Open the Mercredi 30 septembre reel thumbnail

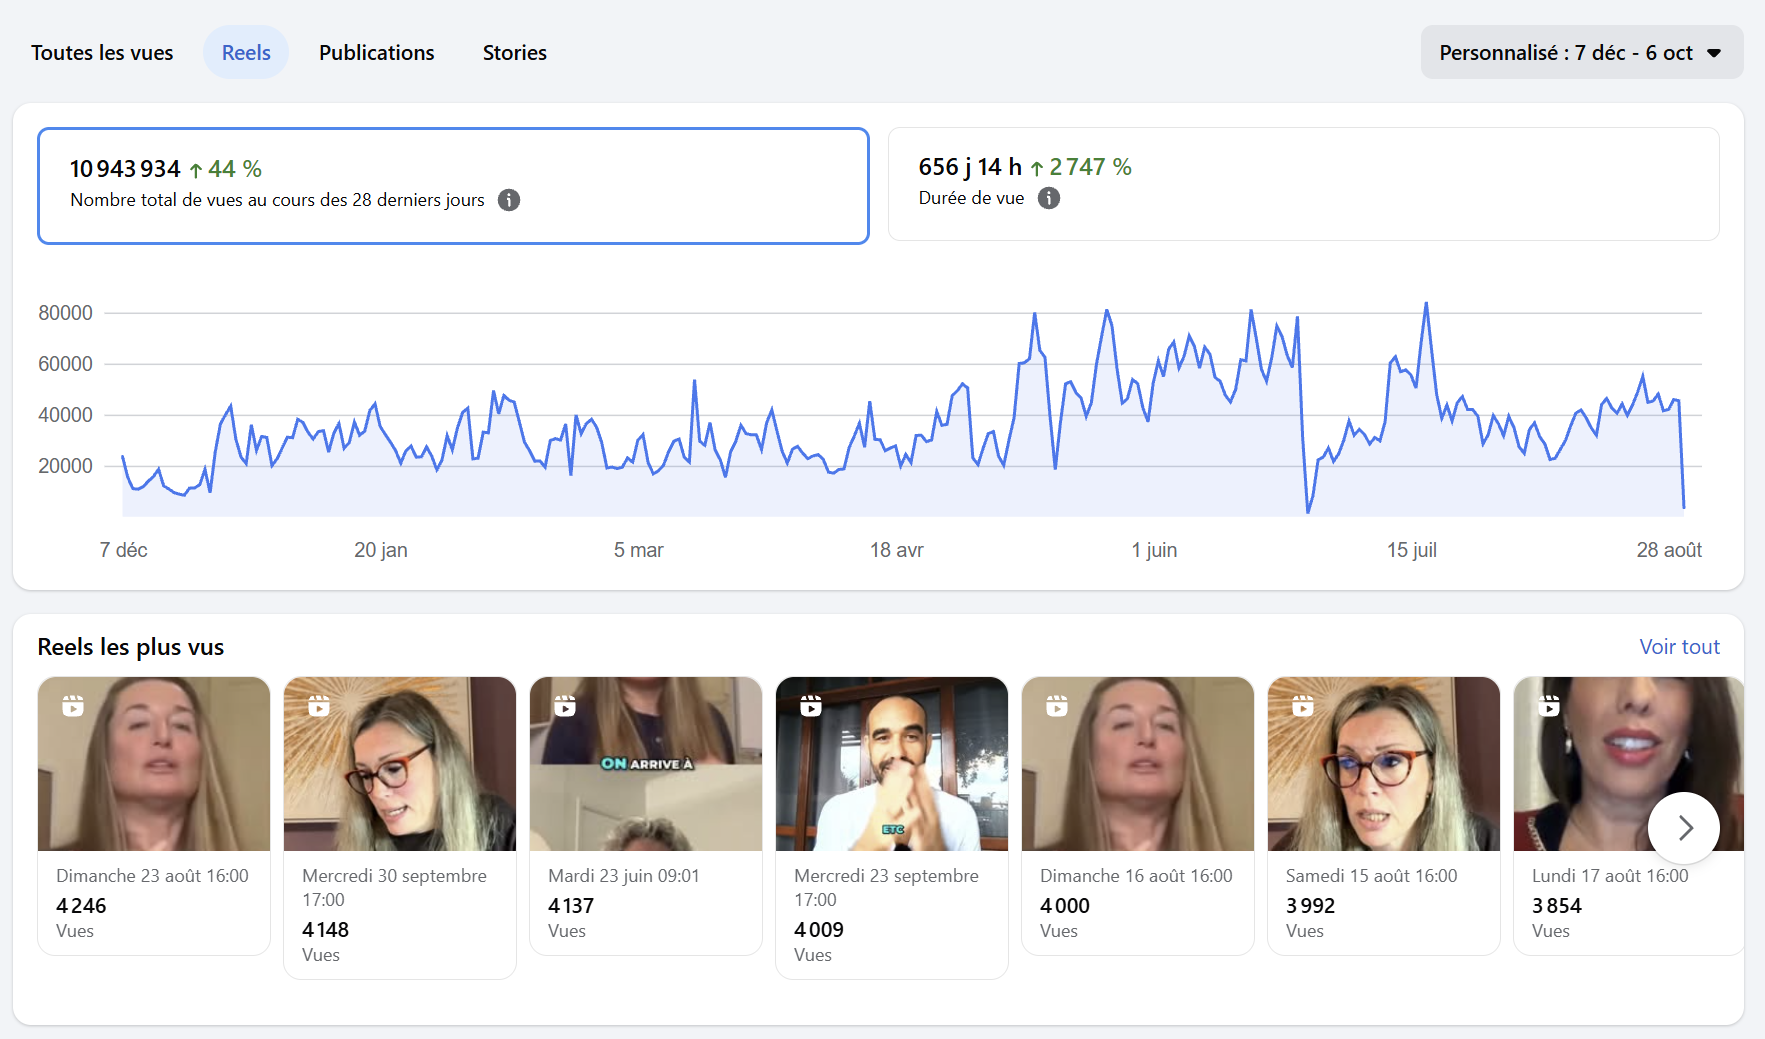click(x=400, y=764)
